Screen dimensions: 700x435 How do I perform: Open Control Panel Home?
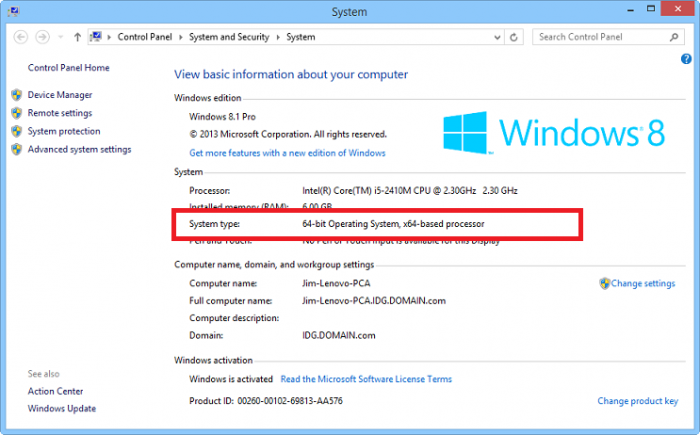point(68,68)
